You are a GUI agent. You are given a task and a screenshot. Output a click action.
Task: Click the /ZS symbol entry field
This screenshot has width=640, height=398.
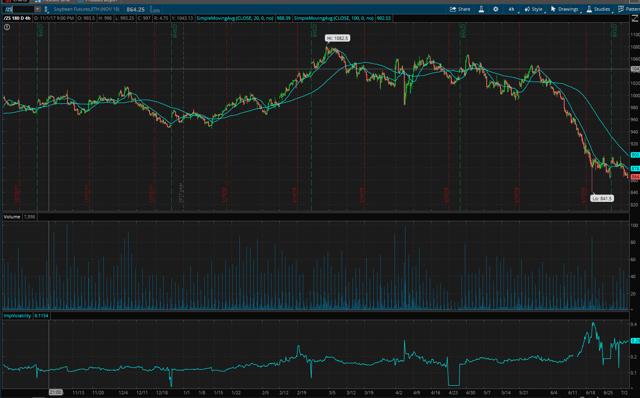click(x=19, y=9)
